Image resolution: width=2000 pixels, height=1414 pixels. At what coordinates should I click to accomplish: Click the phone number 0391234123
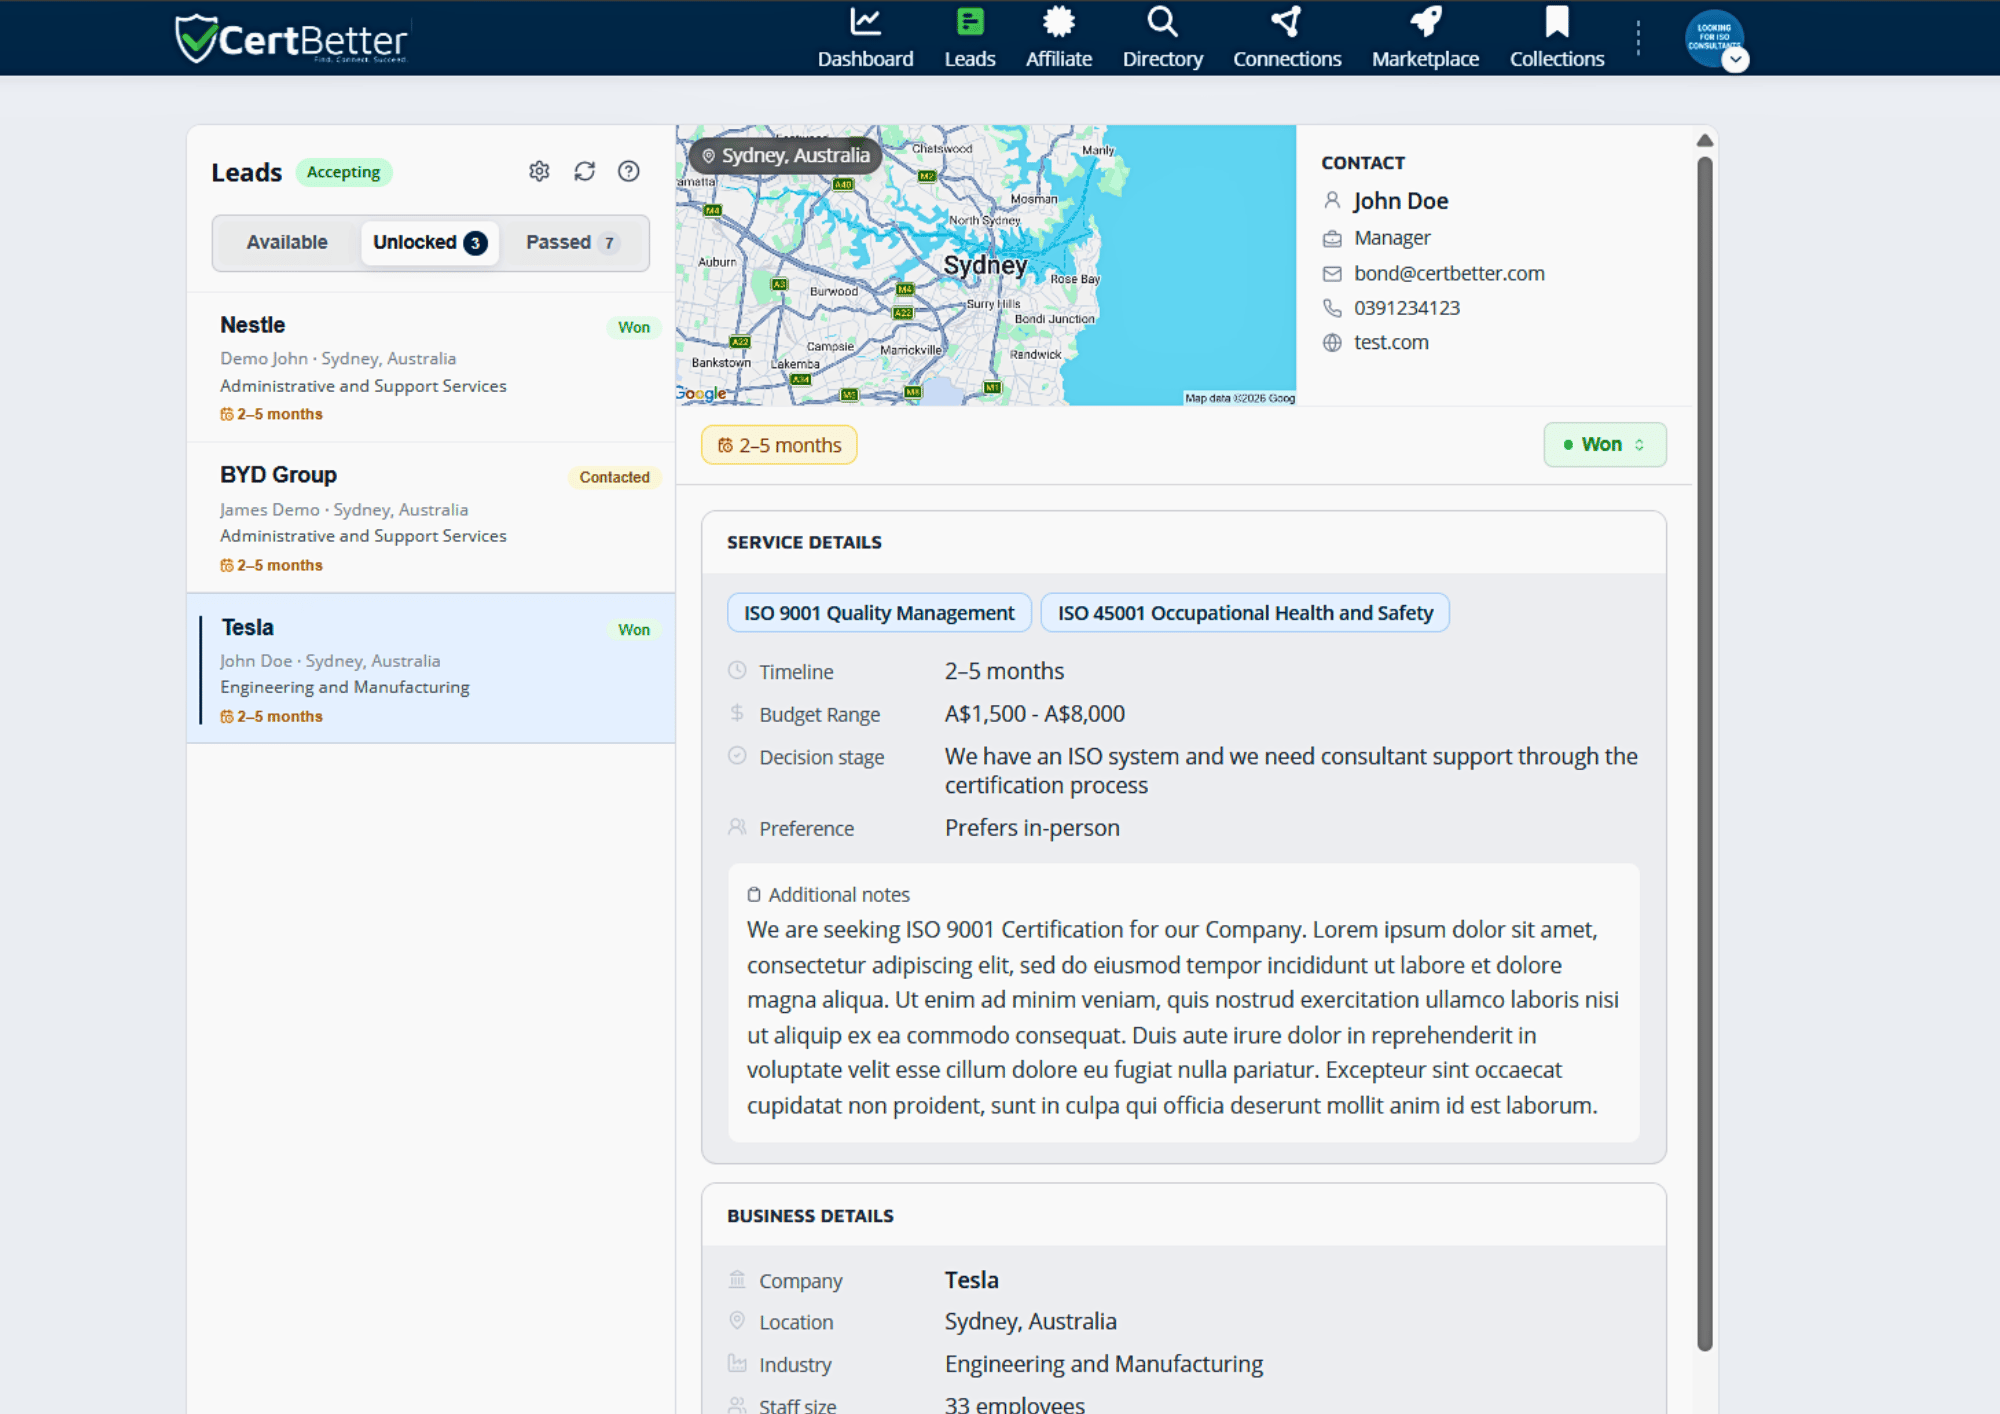coord(1407,308)
